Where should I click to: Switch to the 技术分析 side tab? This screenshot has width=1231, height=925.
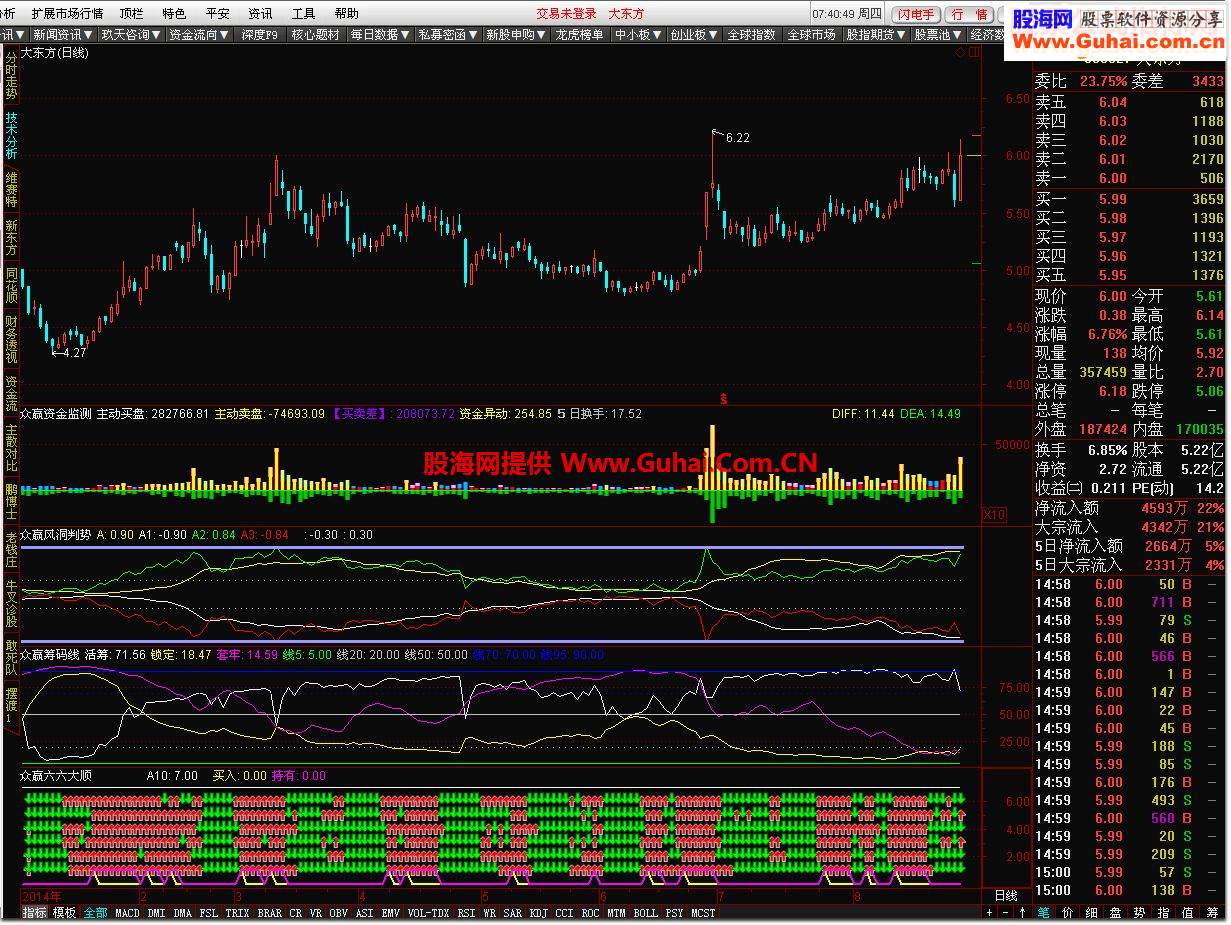pyautogui.click(x=11, y=136)
